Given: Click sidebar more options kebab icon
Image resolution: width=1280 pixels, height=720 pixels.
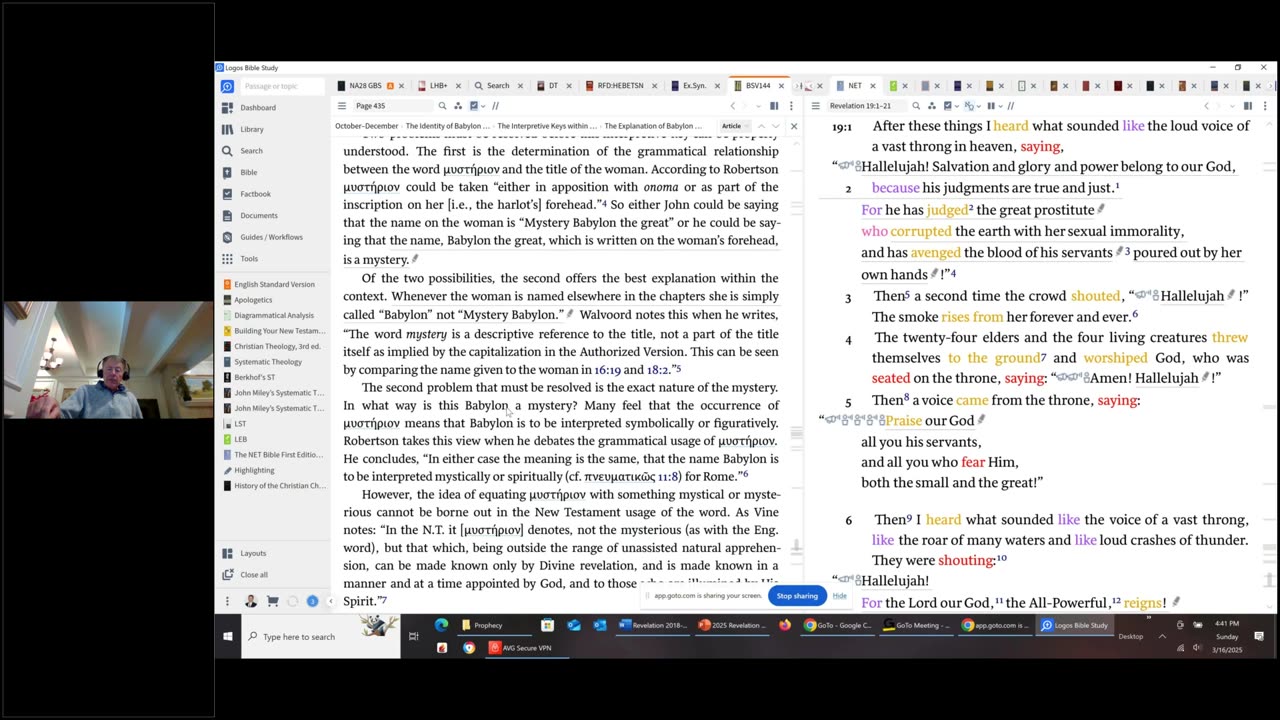Looking at the screenshot, I should tap(227, 601).
